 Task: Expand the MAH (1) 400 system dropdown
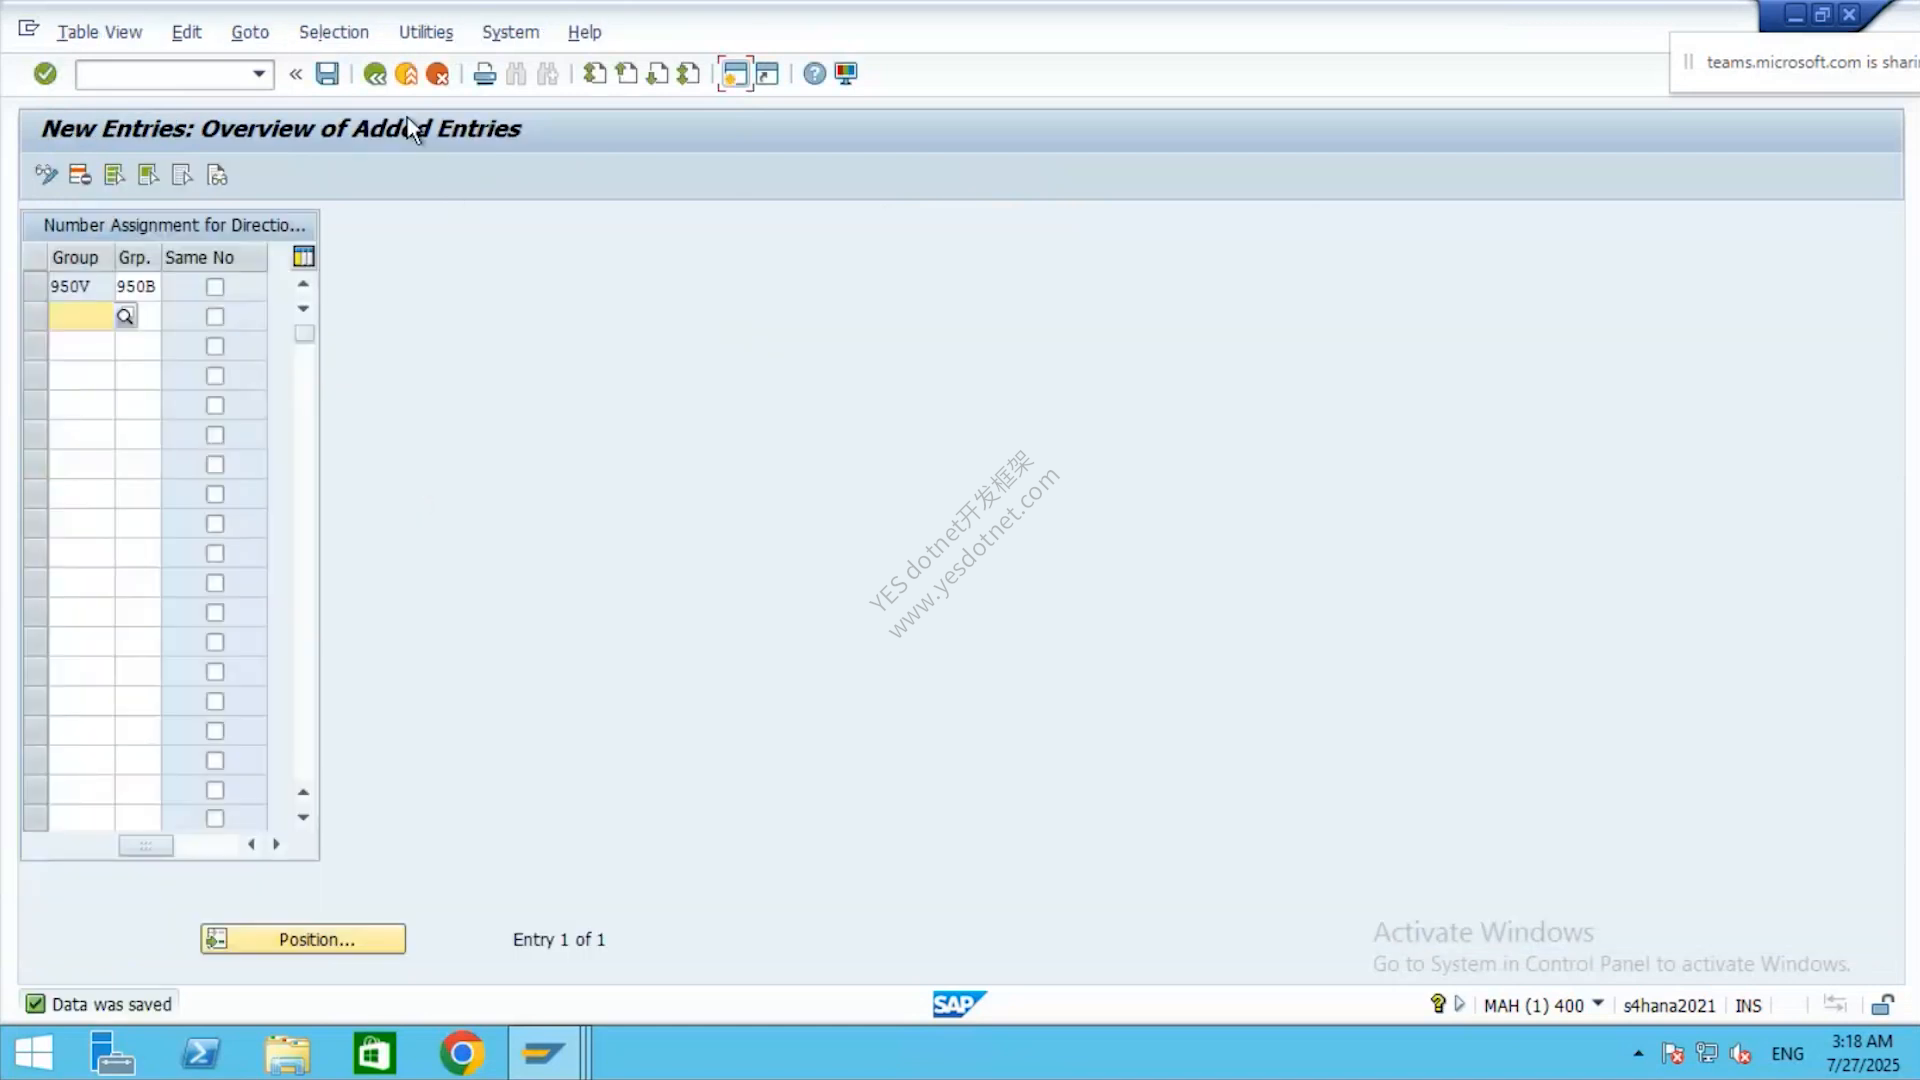1598,1004
